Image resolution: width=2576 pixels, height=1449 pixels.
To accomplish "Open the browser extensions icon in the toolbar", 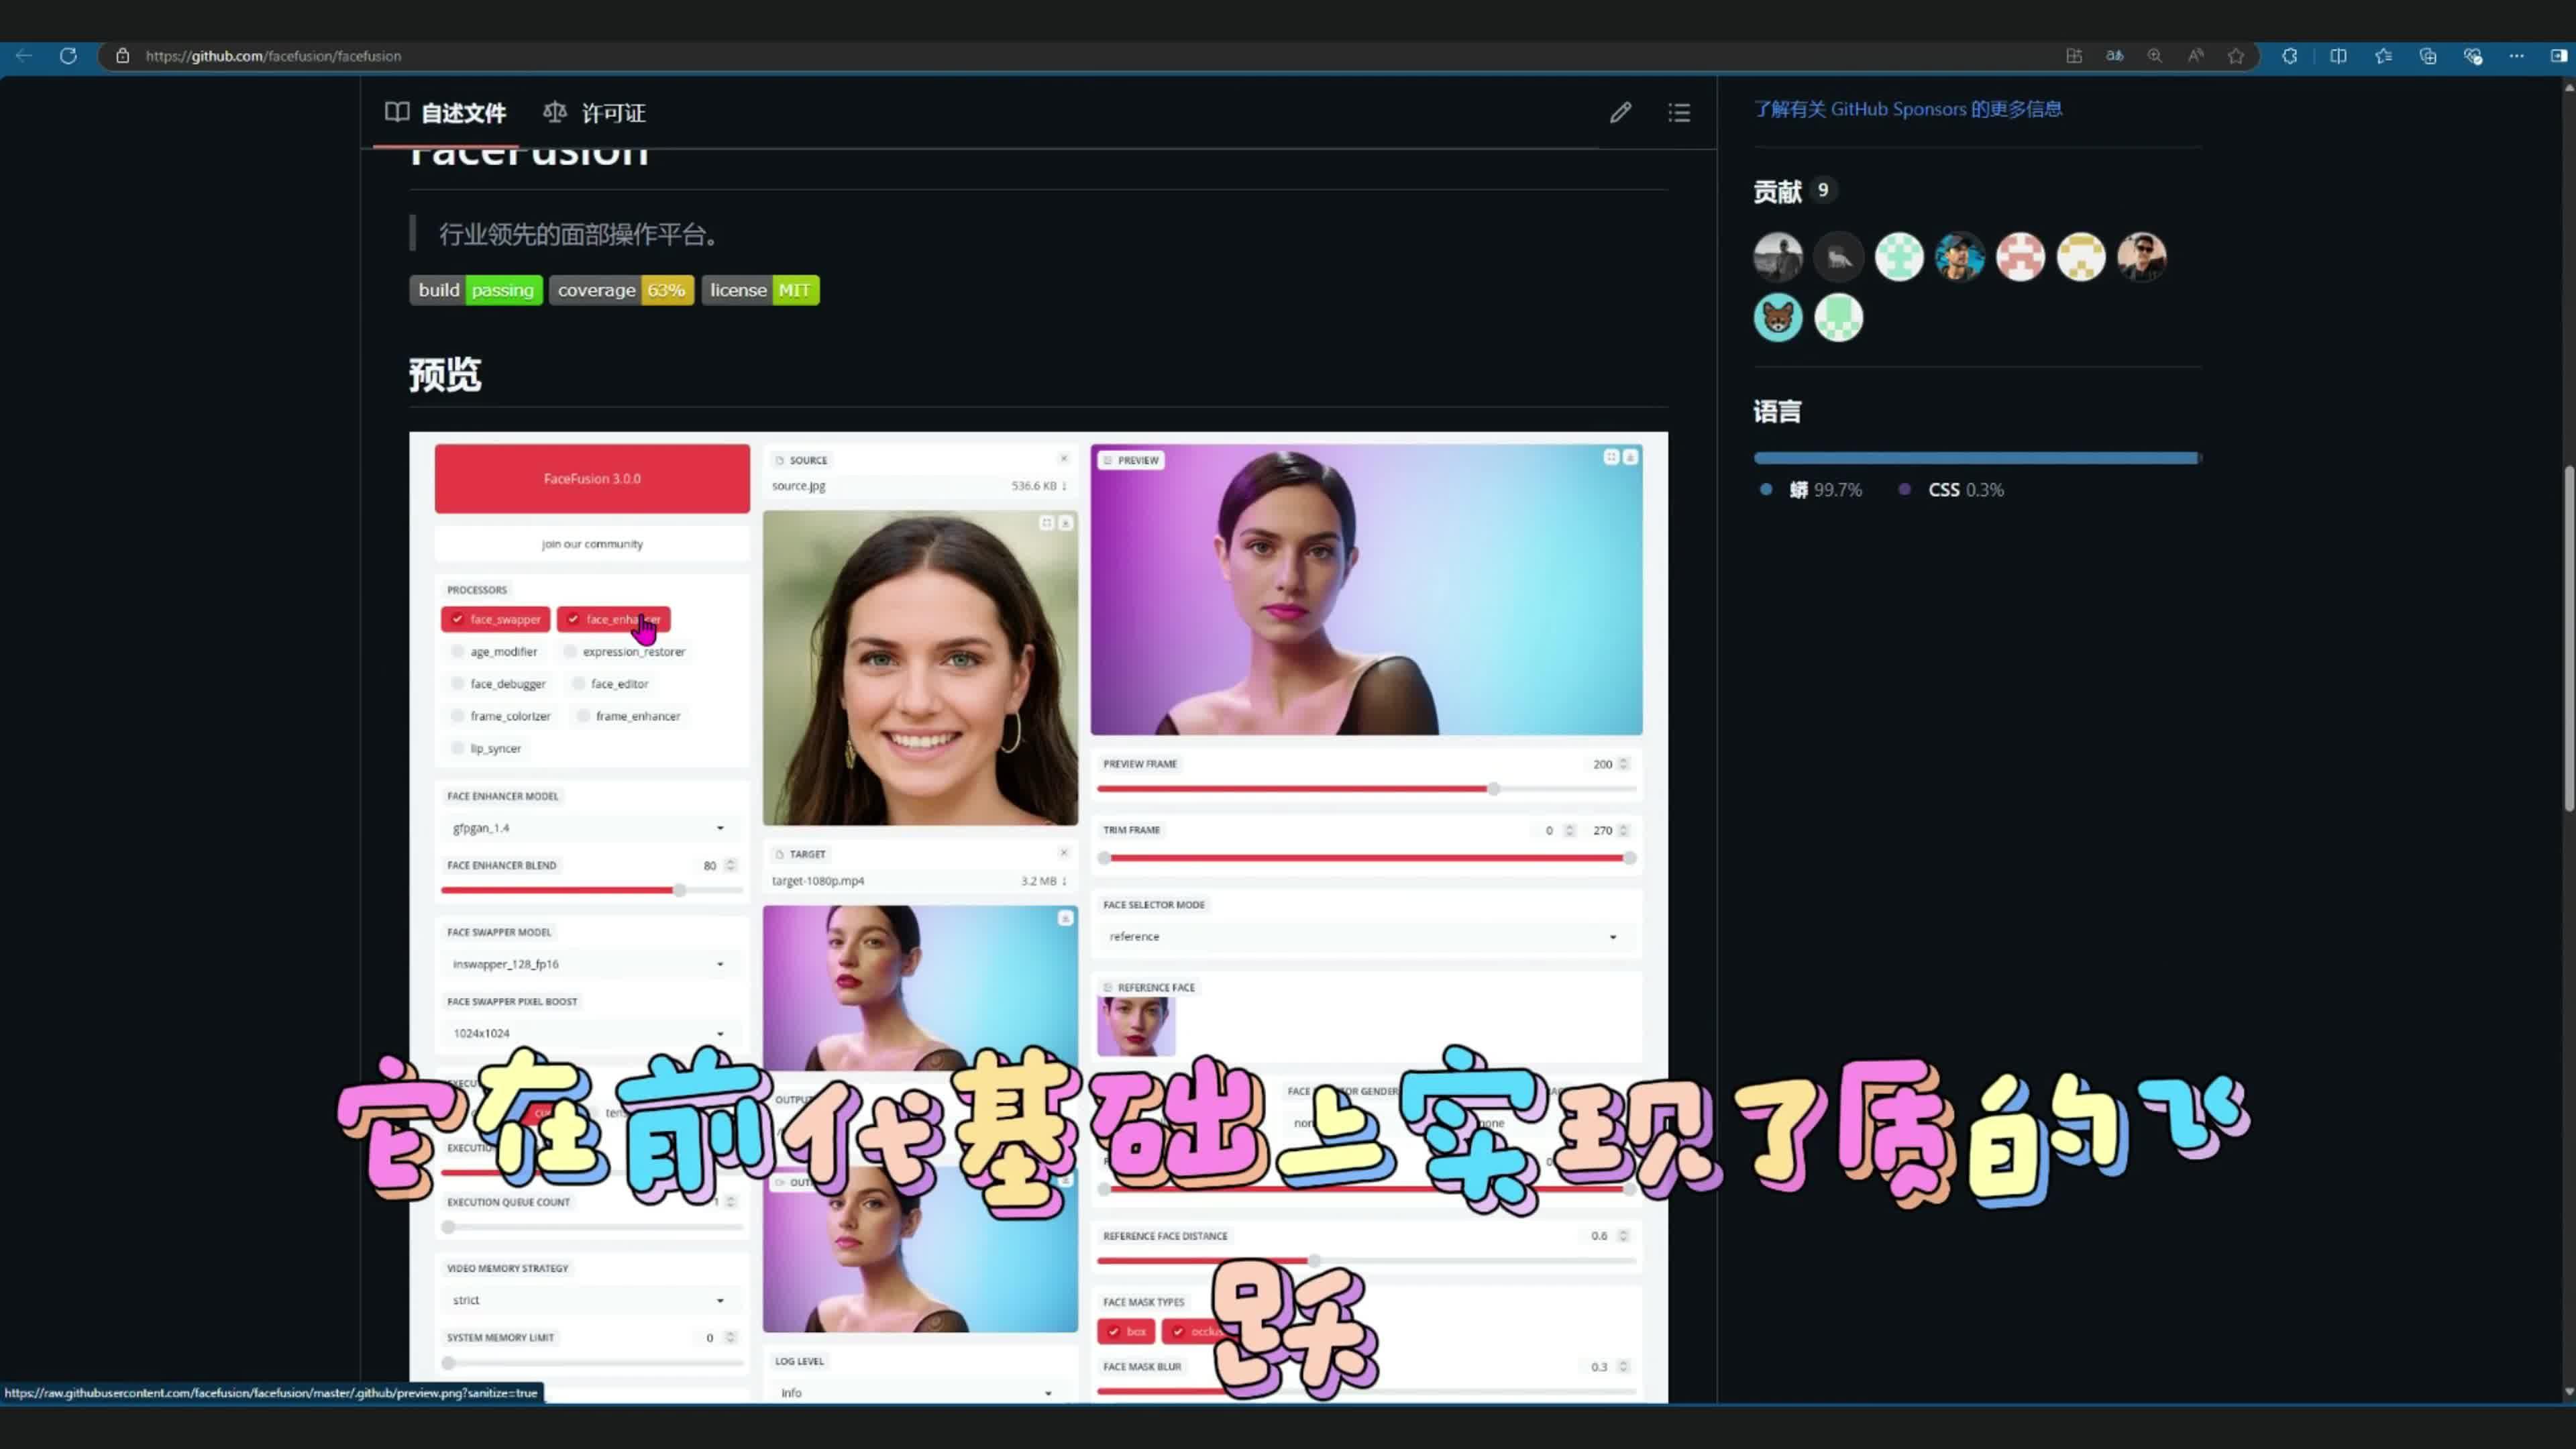I will pyautogui.click(x=2289, y=56).
